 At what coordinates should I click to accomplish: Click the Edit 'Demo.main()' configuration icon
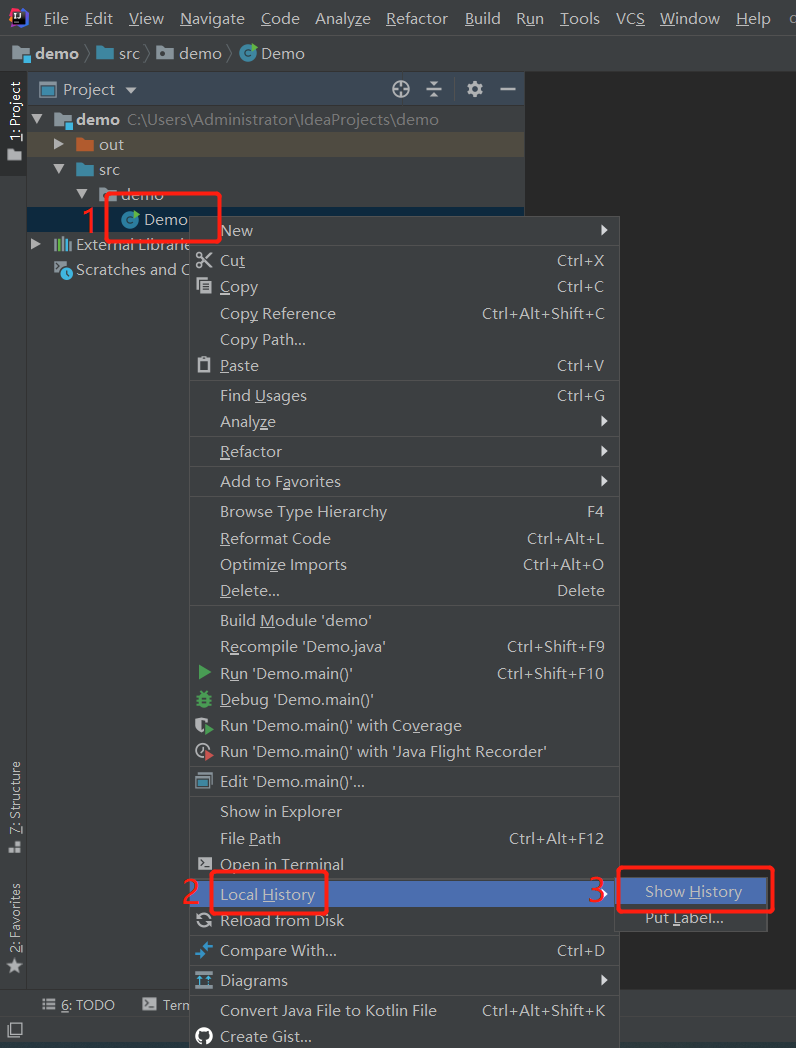[x=204, y=781]
